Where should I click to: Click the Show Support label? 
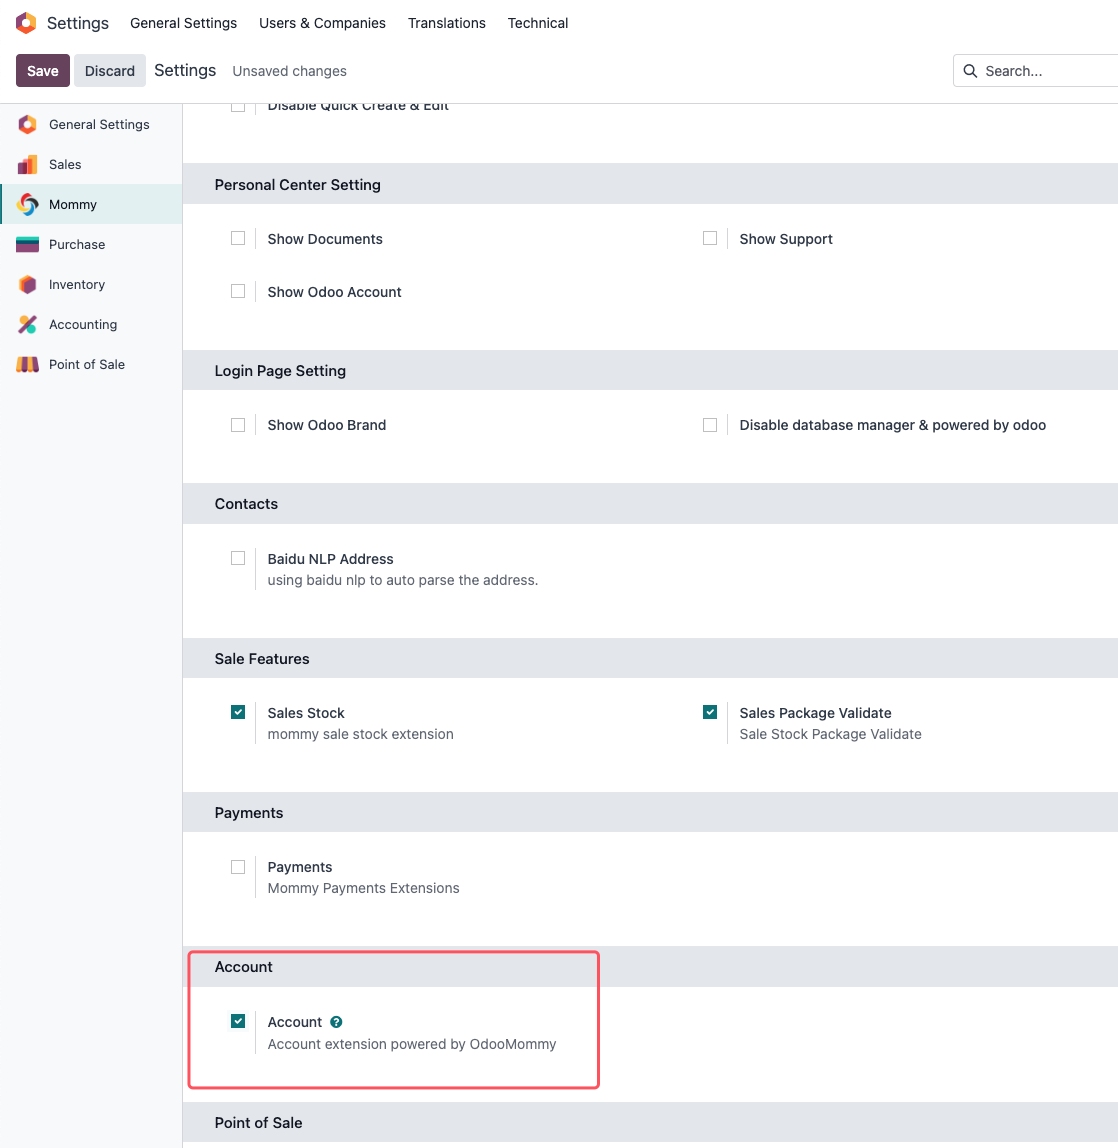[786, 239]
